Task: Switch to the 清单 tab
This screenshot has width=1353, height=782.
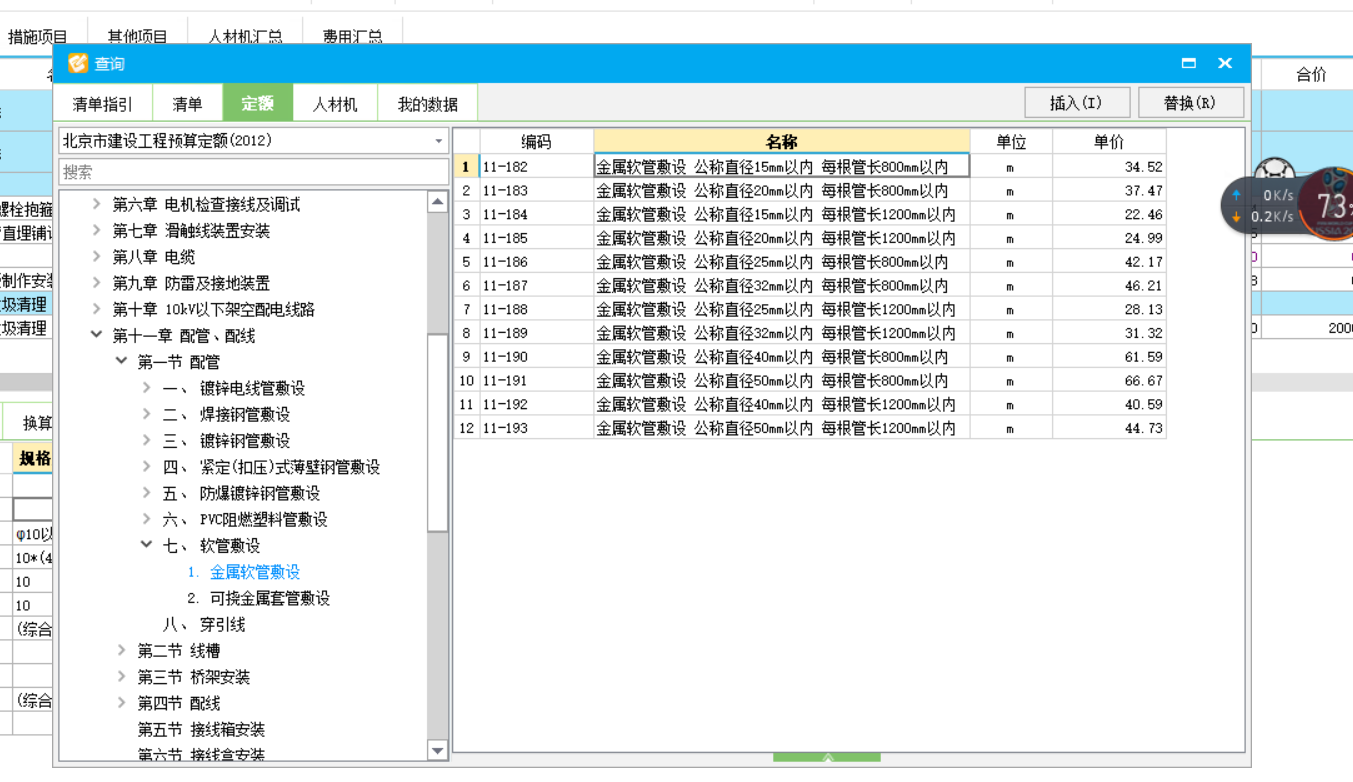Action: pyautogui.click(x=187, y=104)
